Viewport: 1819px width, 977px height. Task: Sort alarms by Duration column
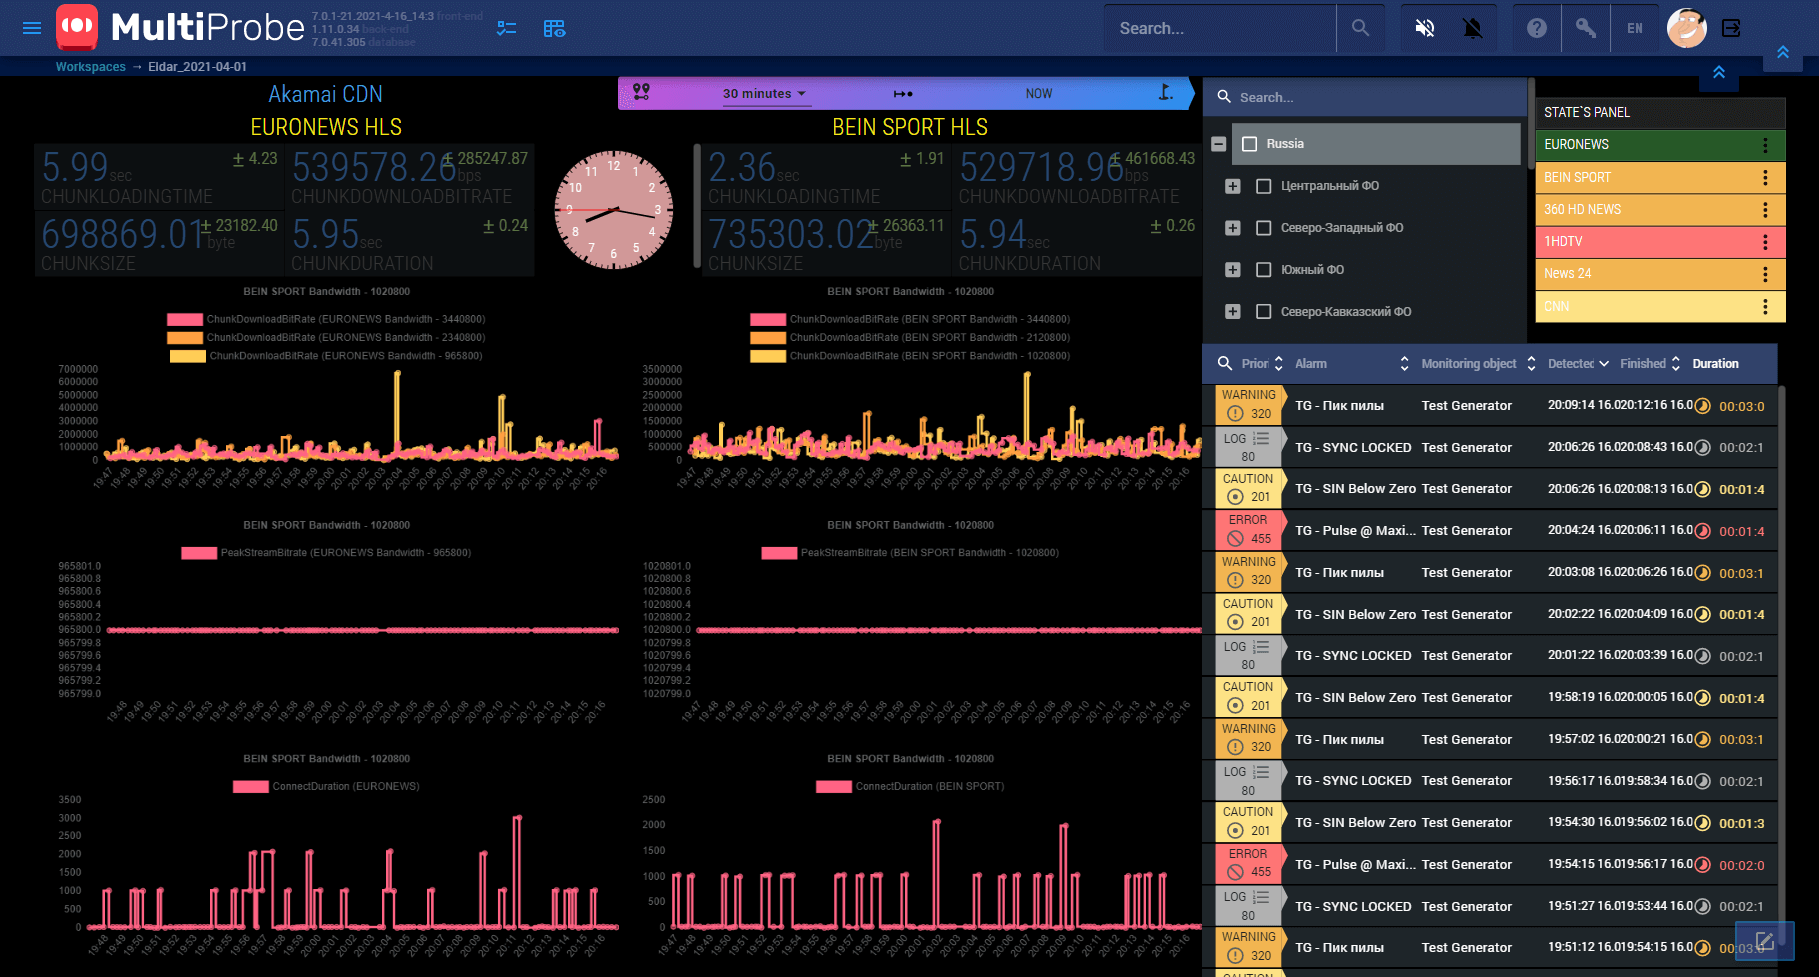pyautogui.click(x=1716, y=364)
